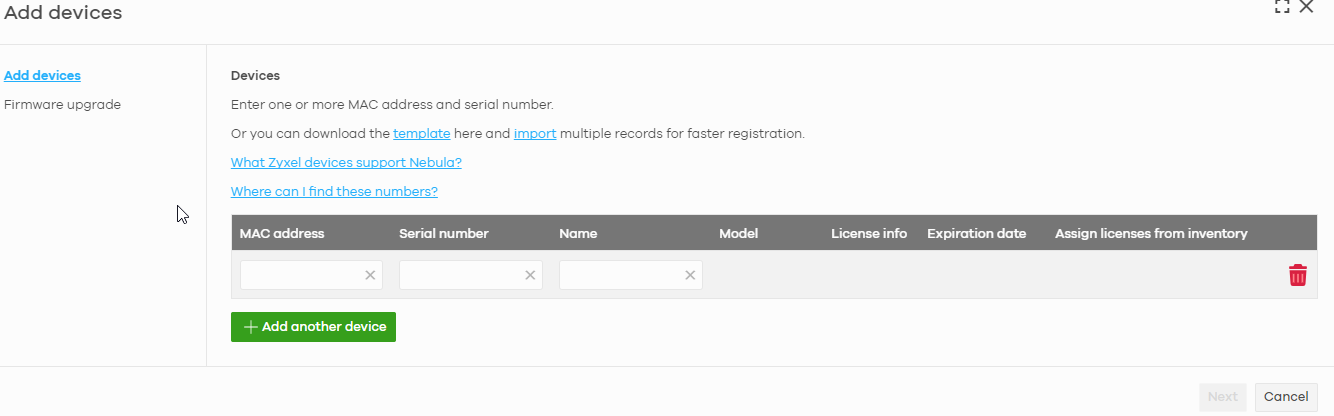Viewport: 1334px width, 416px height.
Task: Expand dialog to full screen
Action: click(x=1282, y=7)
